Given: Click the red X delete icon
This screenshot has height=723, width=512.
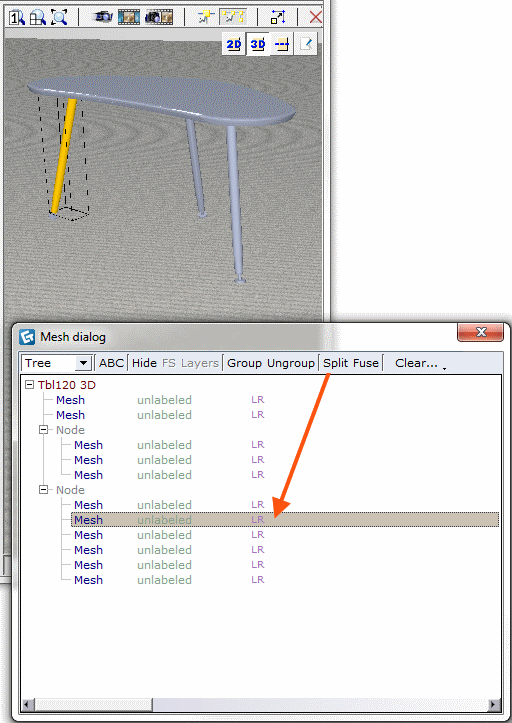Looking at the screenshot, I should pyautogui.click(x=316, y=18).
